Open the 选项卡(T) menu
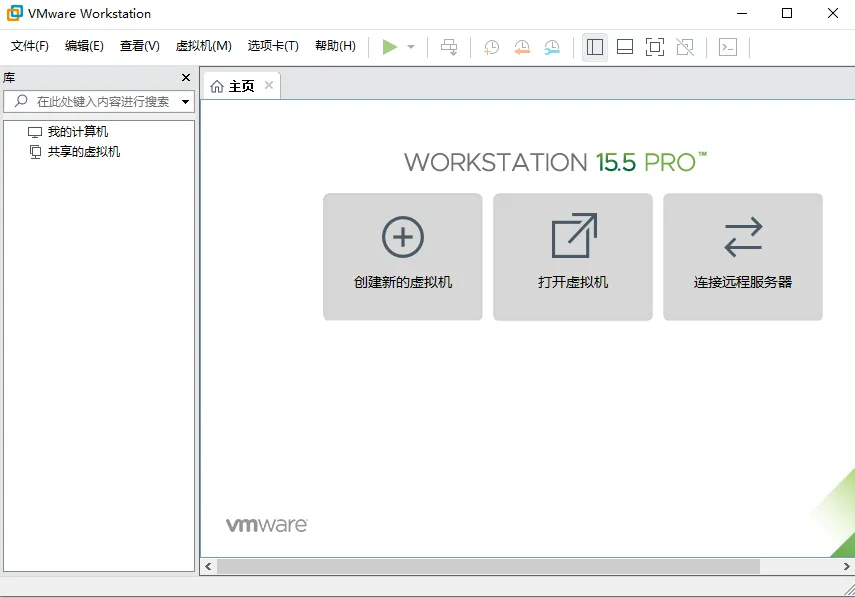855x598 pixels. pos(273,46)
